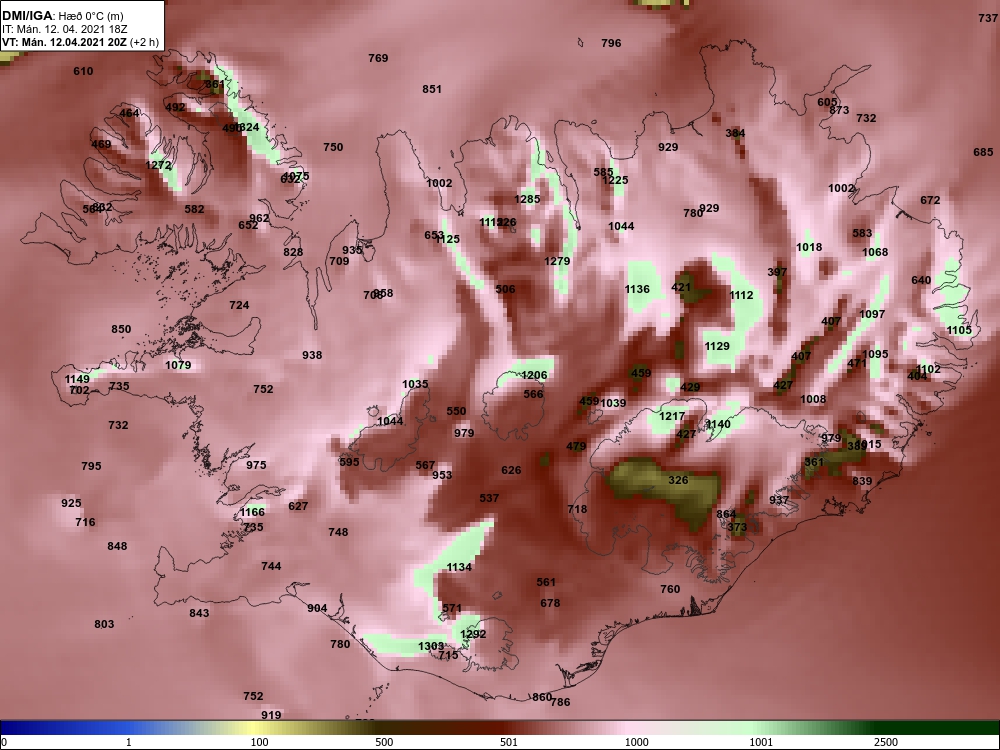Select the map value 1272 in the Westfjords
This screenshot has height=750, width=1000.
tap(158, 165)
